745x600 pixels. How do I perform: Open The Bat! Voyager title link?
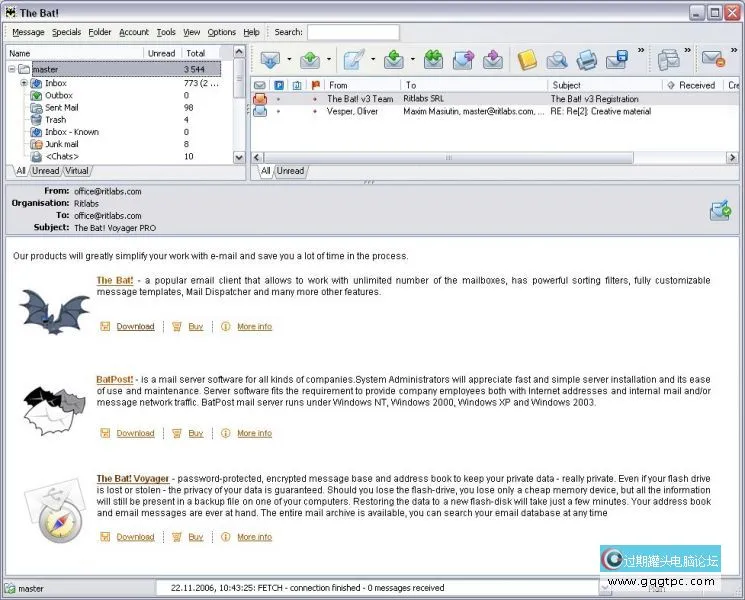point(133,478)
